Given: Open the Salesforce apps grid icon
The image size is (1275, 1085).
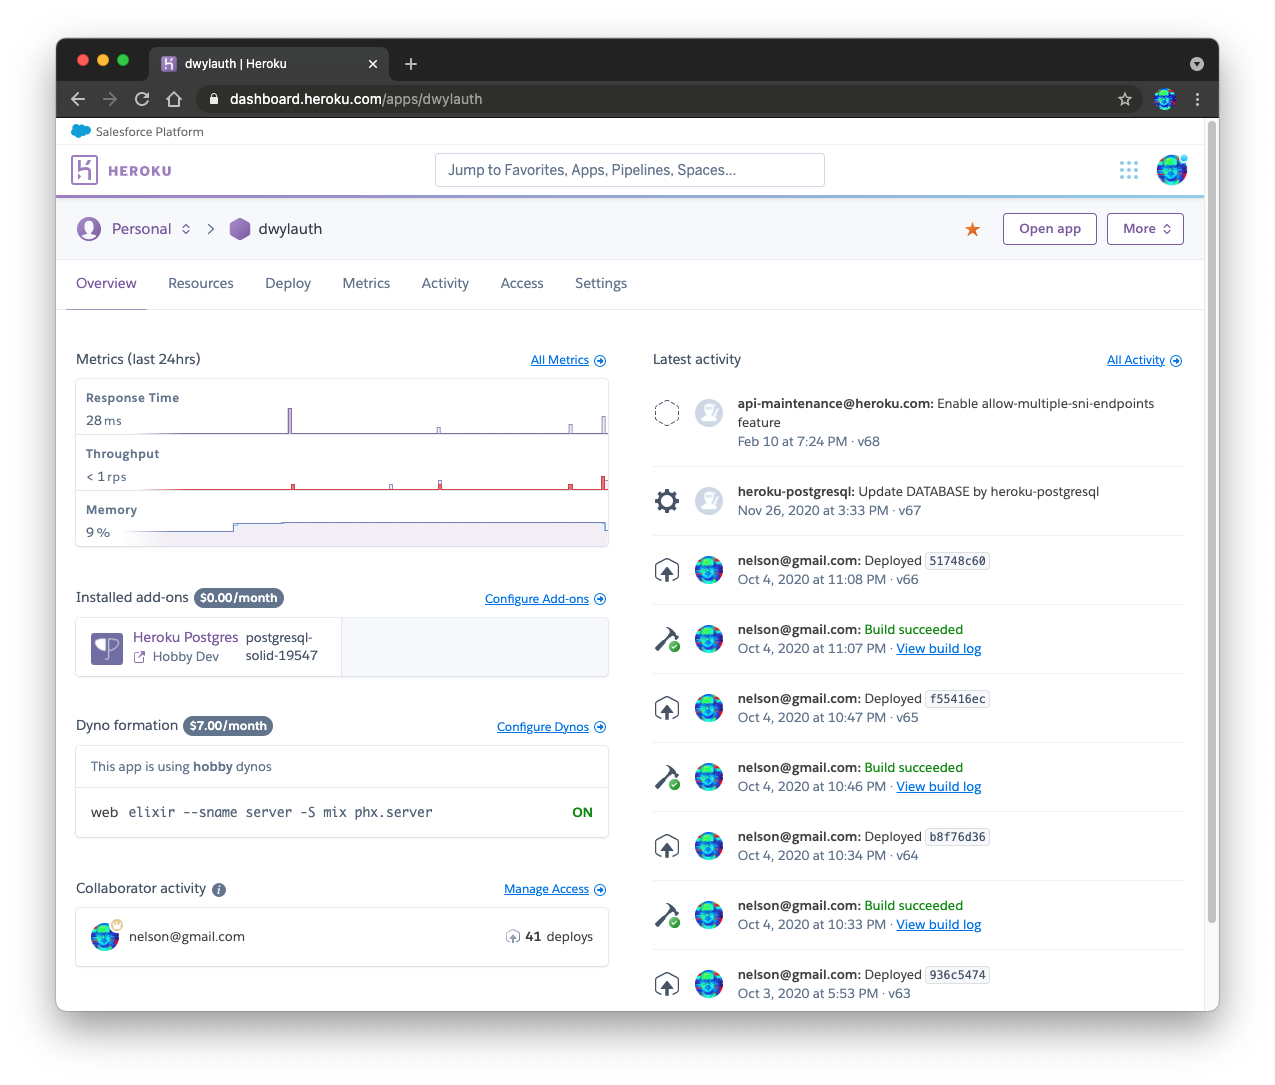Looking at the screenshot, I should coord(1128,169).
